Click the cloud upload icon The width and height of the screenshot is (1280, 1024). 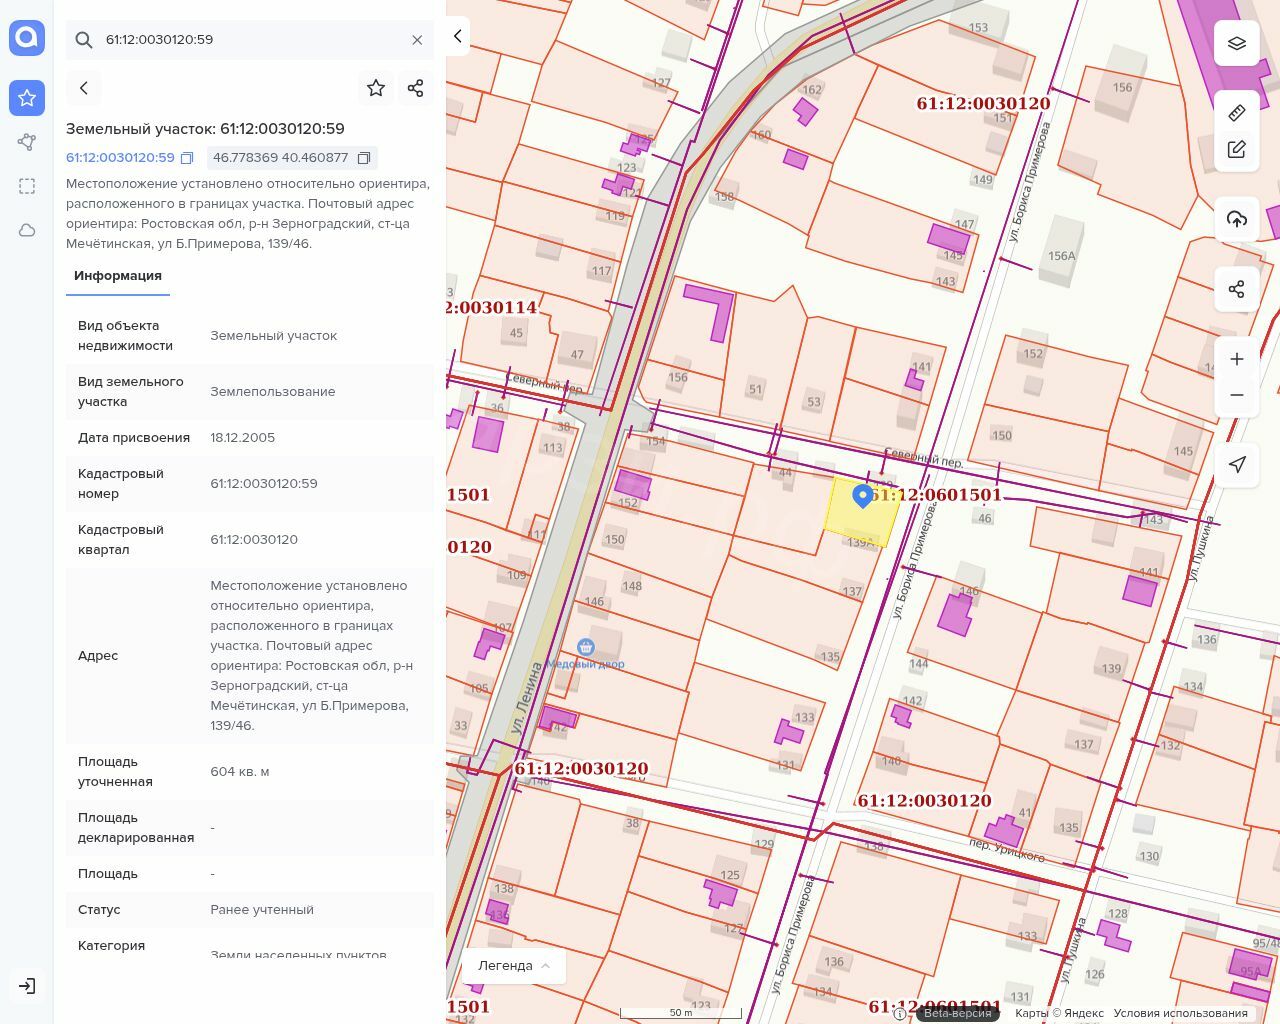1237,219
